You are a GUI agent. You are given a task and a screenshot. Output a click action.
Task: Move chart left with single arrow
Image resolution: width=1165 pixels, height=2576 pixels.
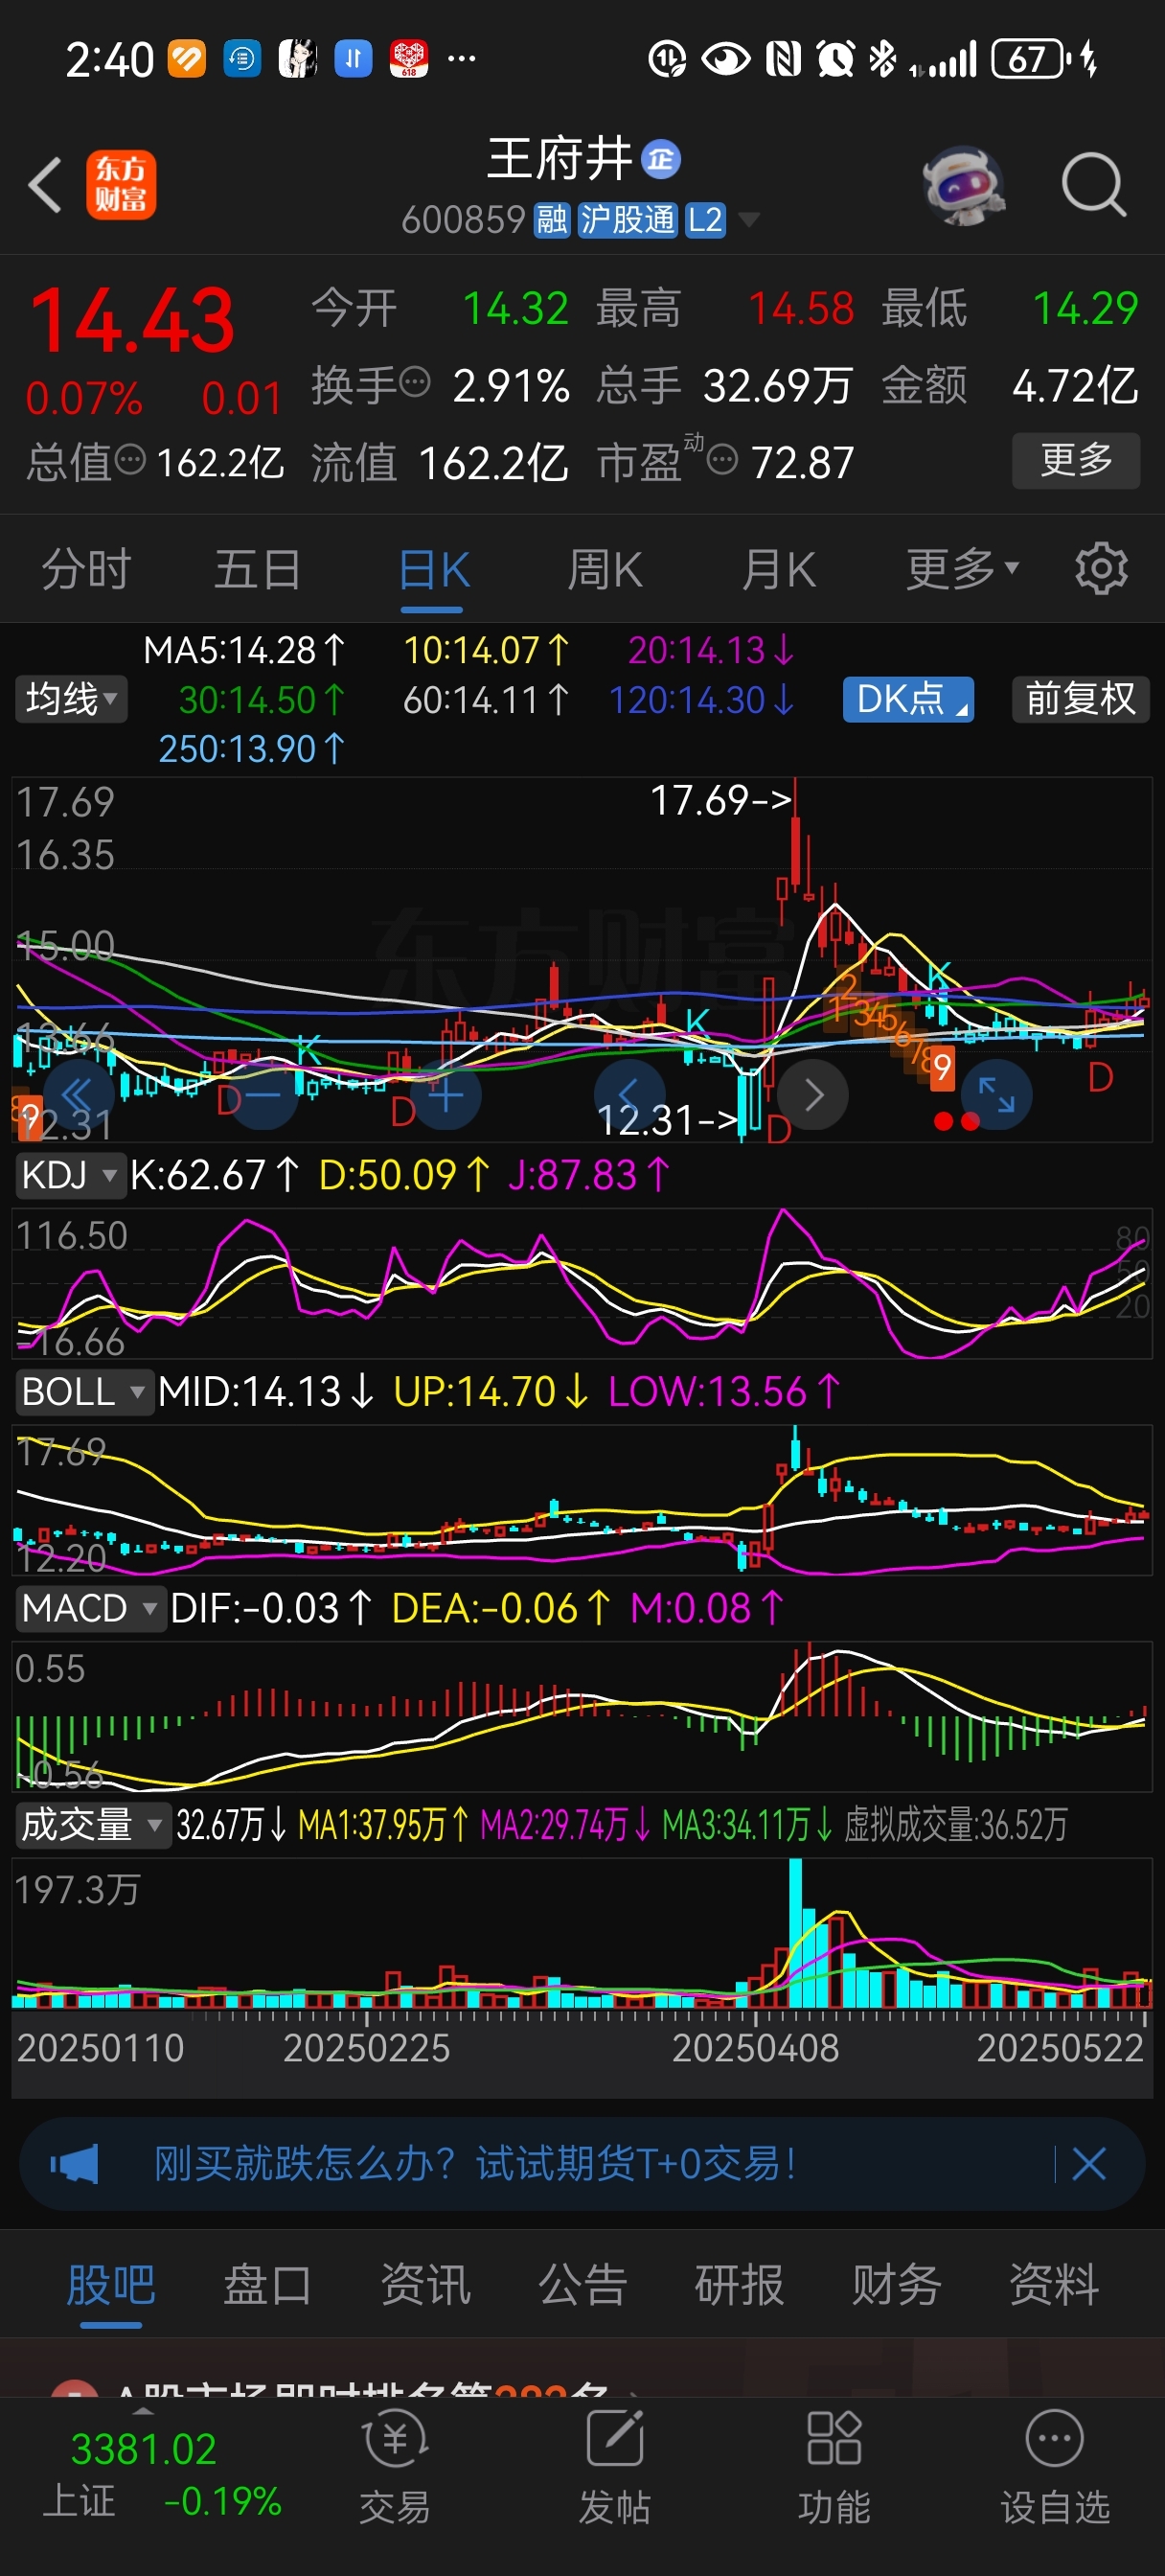click(629, 1095)
